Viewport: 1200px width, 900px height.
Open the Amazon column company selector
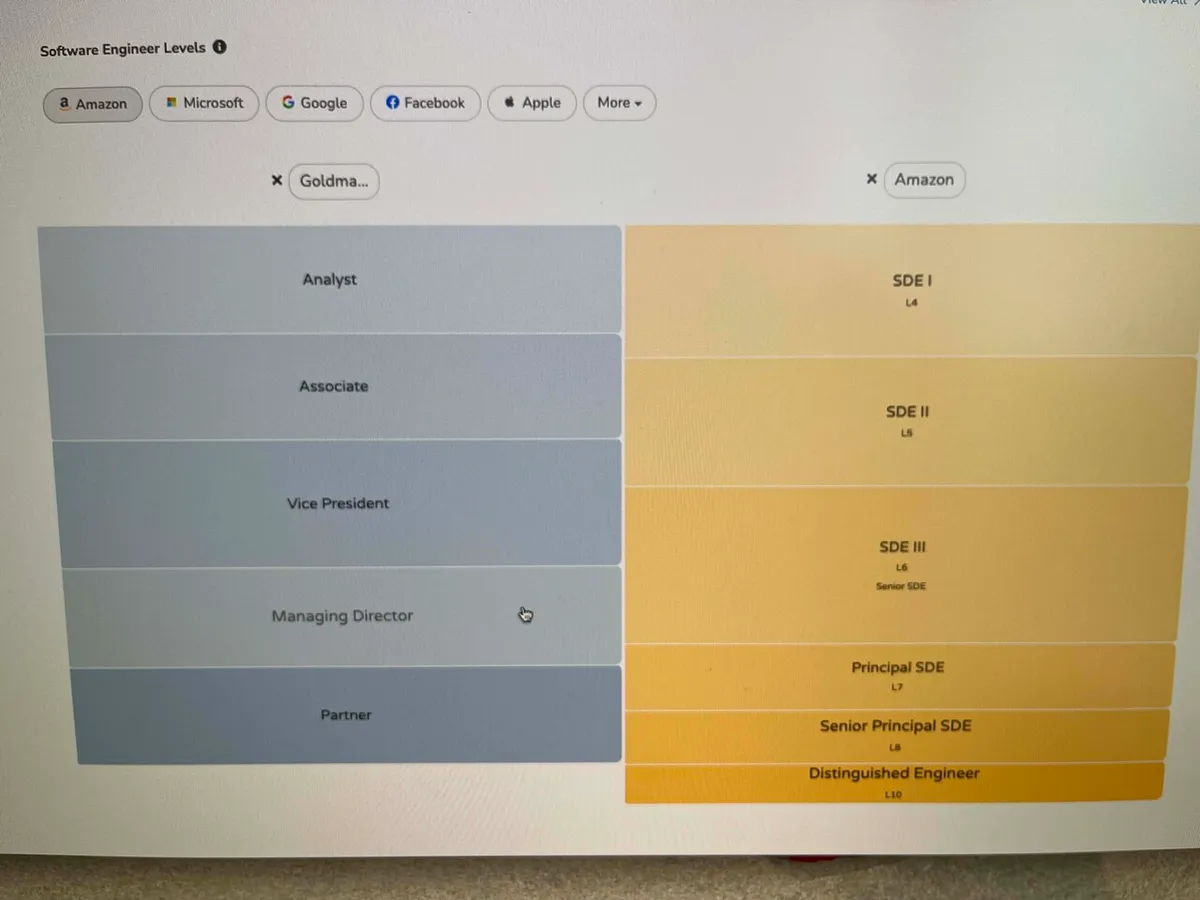pos(924,180)
